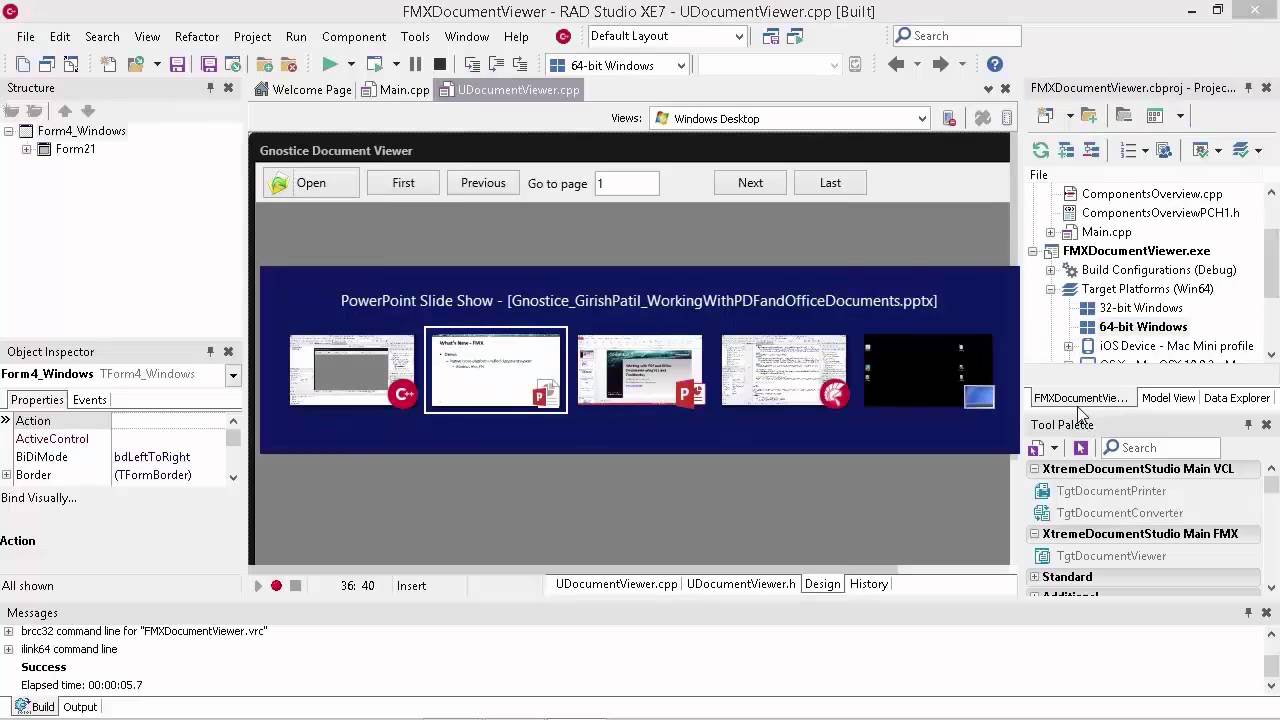Image resolution: width=1280 pixels, height=720 pixels.
Task: Click the Collapse All icon in Project Manager
Action: point(1091,150)
